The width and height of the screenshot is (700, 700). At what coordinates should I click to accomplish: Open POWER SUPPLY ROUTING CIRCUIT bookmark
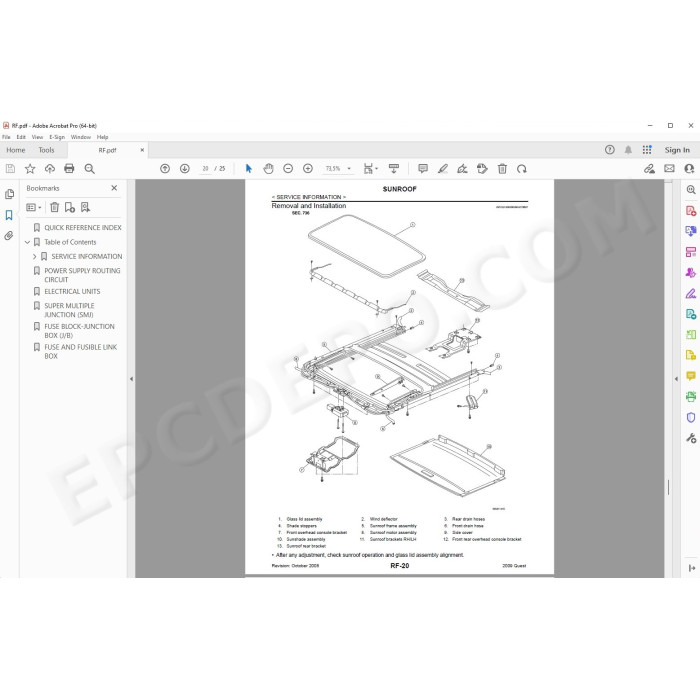pyautogui.click(x=82, y=275)
